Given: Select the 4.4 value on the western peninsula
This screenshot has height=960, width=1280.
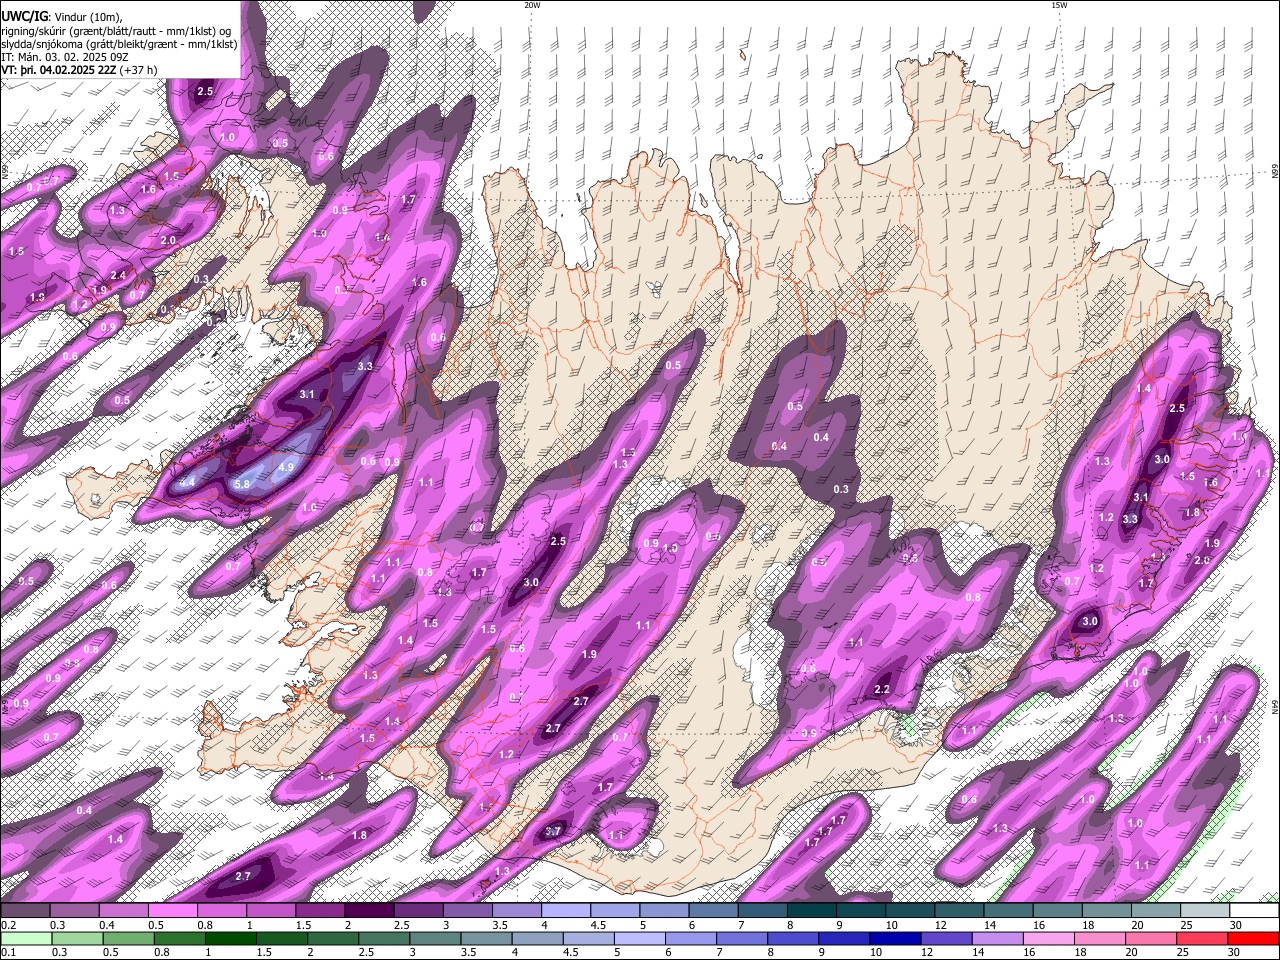Looking at the screenshot, I should tap(188, 482).
